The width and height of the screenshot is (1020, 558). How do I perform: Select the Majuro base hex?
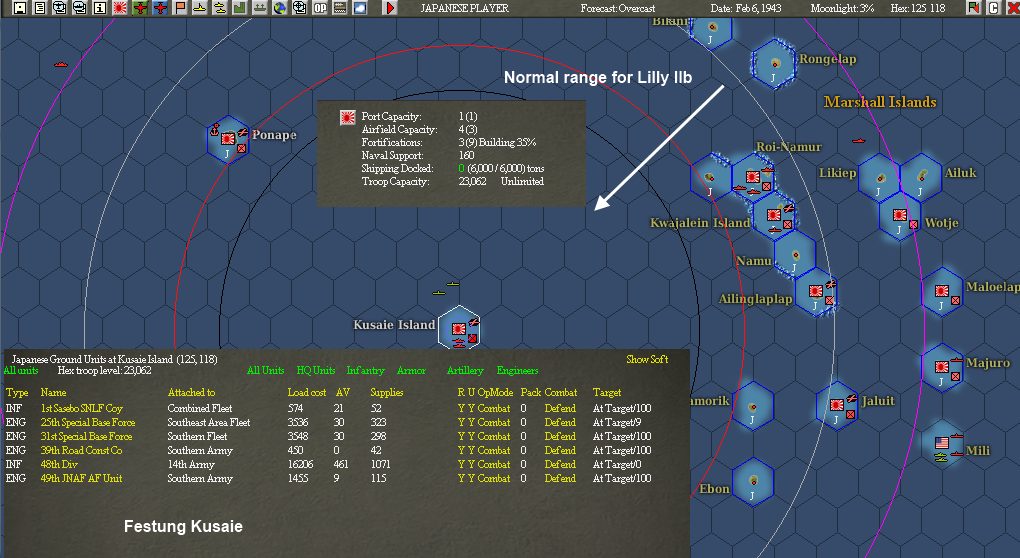[x=942, y=367]
